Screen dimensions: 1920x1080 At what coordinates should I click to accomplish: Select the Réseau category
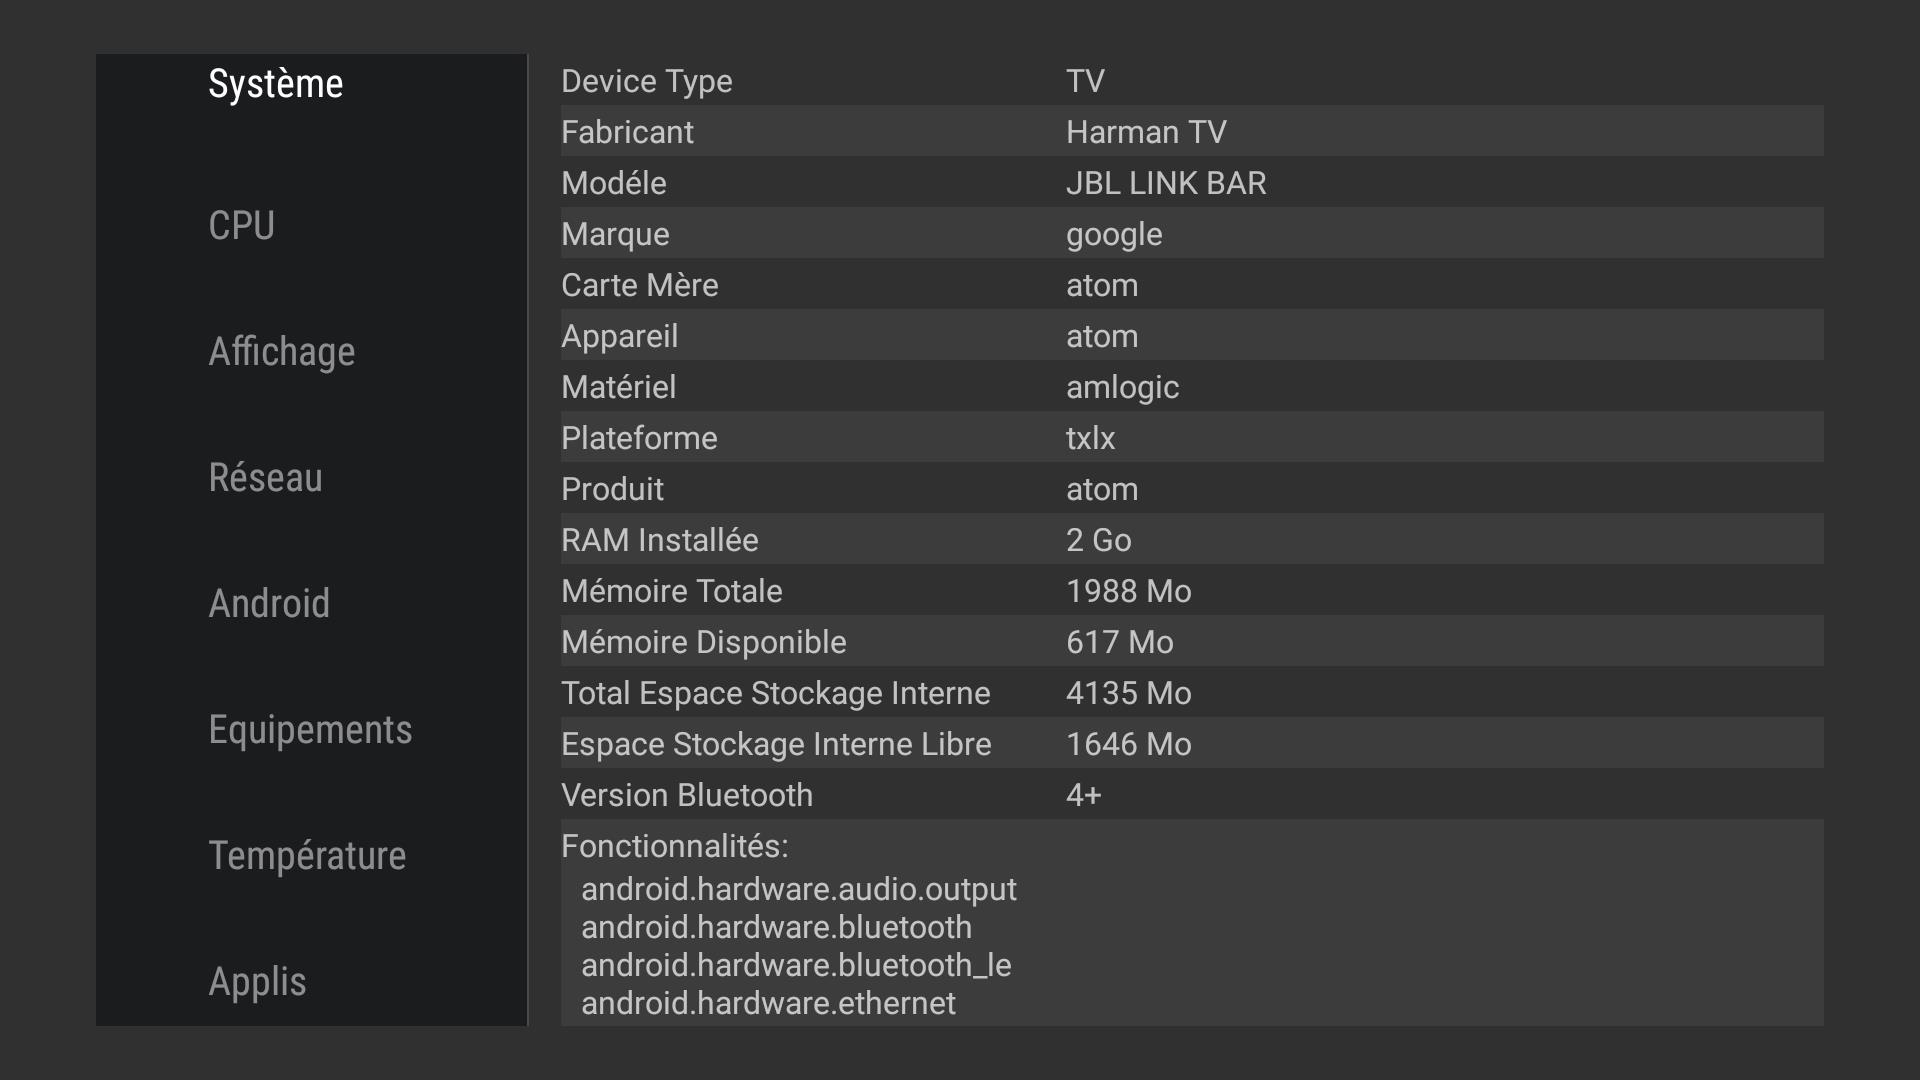265,478
